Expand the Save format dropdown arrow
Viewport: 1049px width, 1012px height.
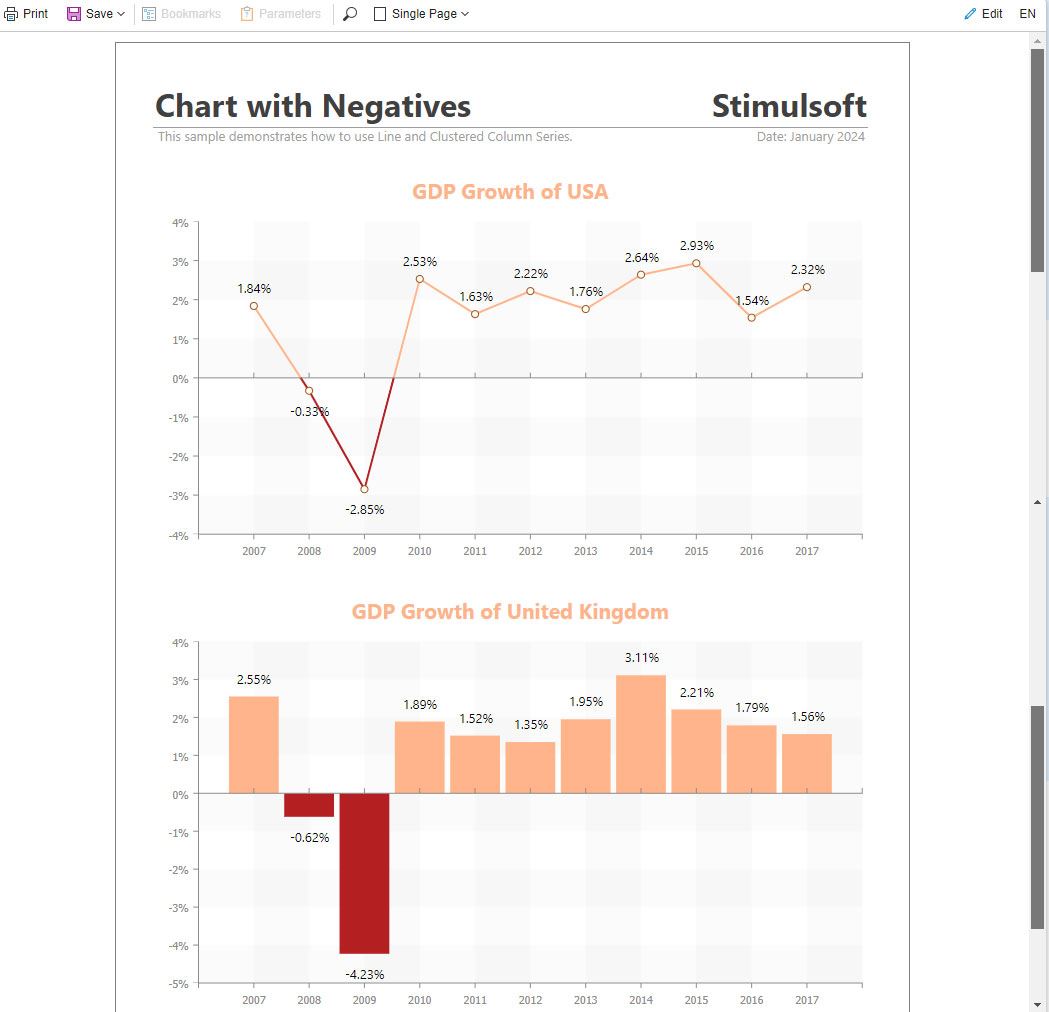(121, 13)
